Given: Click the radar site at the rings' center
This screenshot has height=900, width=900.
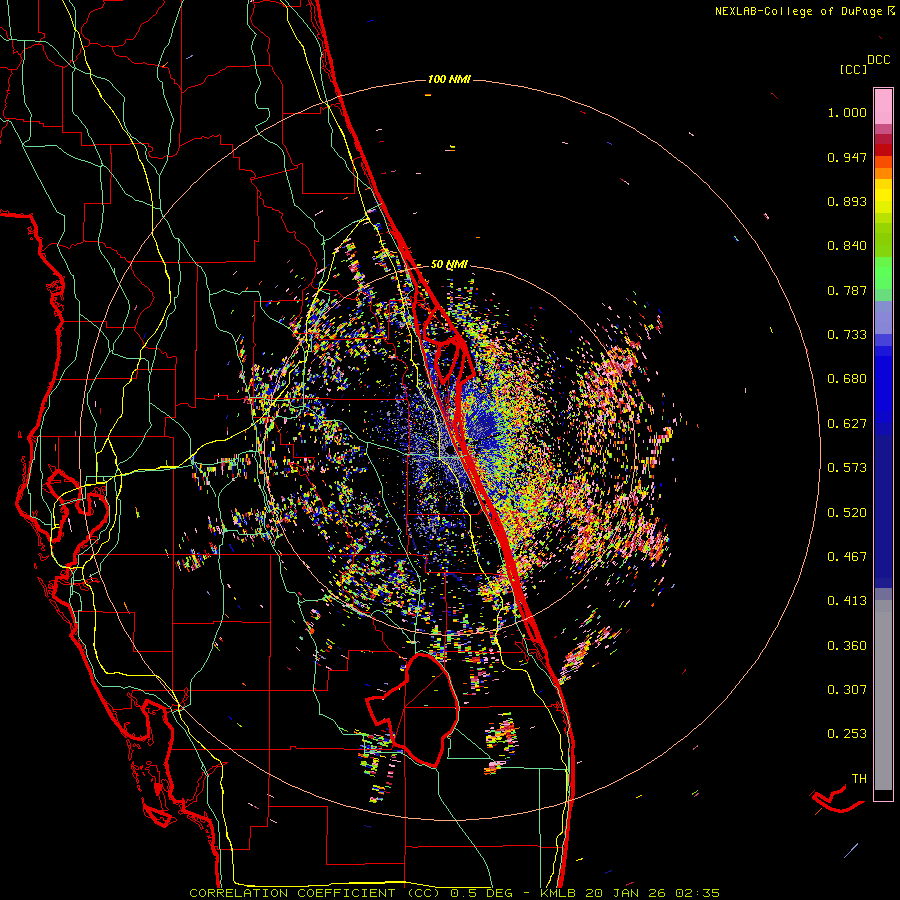Looking at the screenshot, I should (449, 450).
